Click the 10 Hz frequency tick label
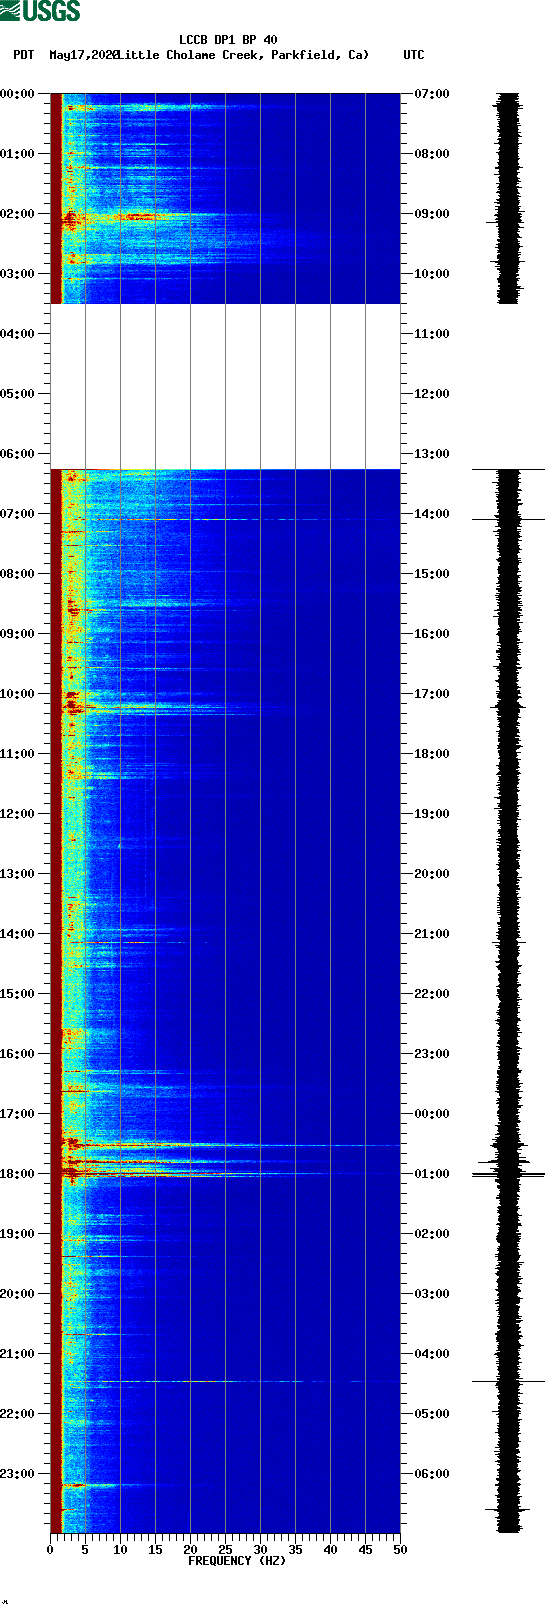 [x=120, y=1550]
